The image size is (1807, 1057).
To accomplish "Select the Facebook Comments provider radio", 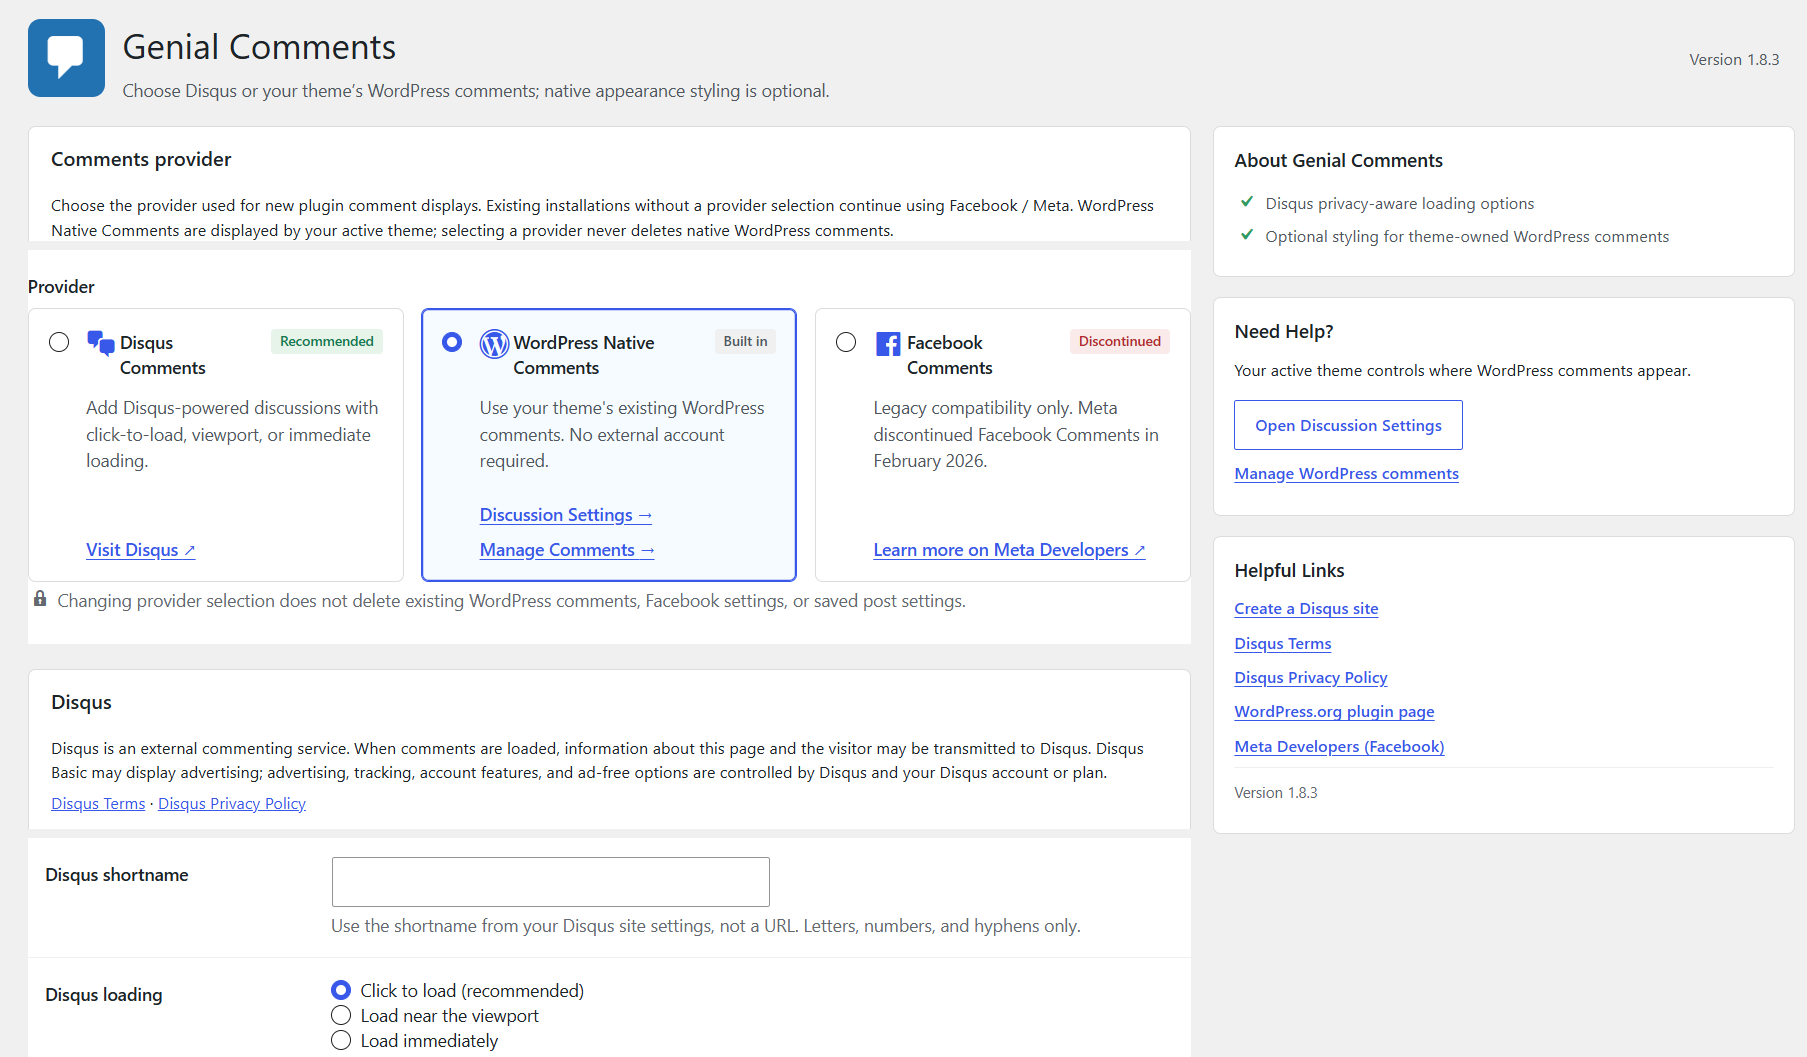I will coord(846,342).
